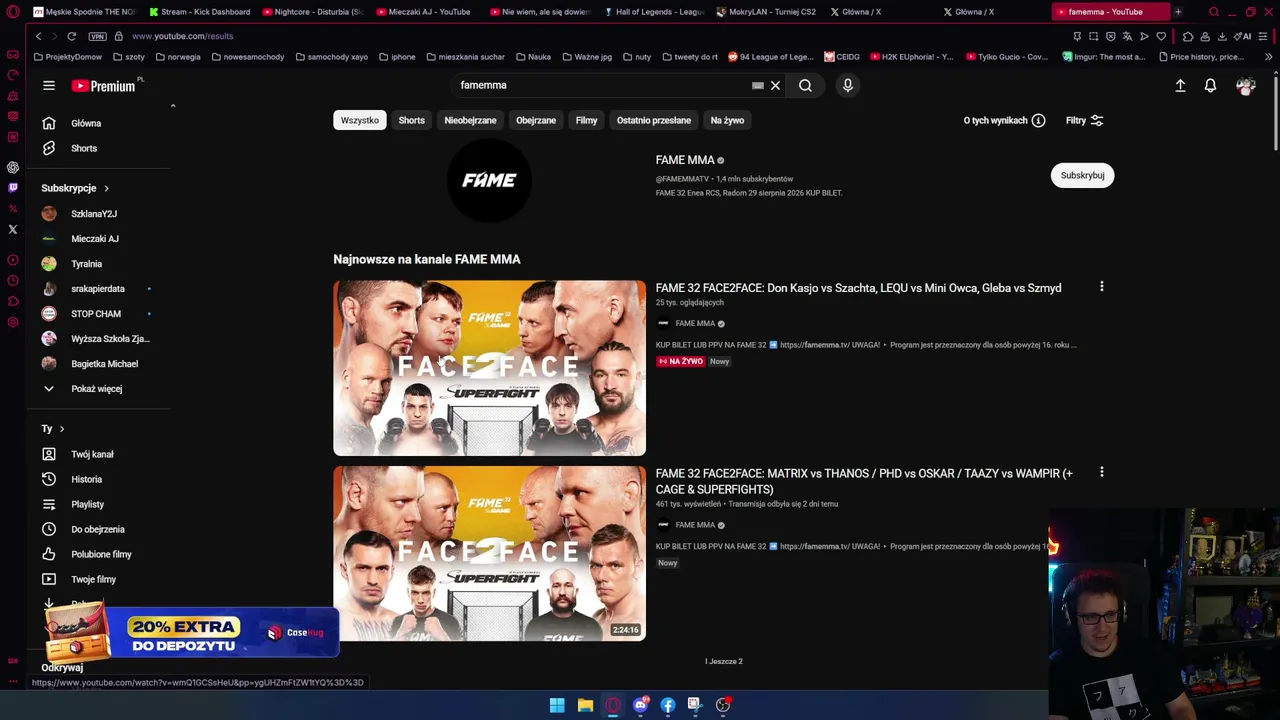This screenshot has width=1280, height=720.
Task: Open options menu for FAME 32 Don Kasjo video
Action: tap(1102, 287)
